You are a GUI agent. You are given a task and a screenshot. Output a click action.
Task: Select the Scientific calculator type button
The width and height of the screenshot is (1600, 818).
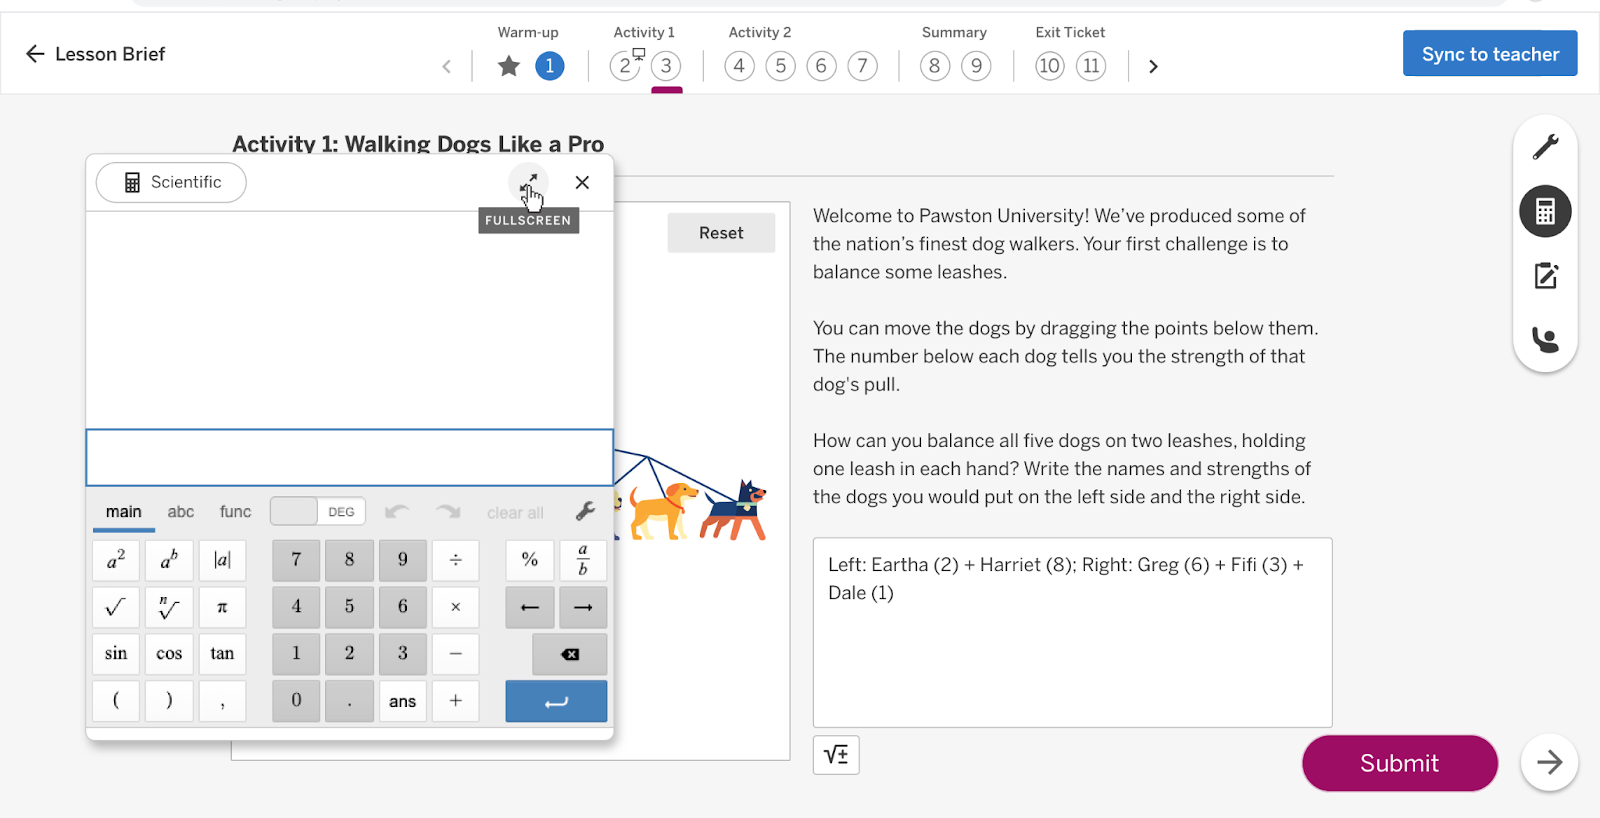tap(171, 182)
